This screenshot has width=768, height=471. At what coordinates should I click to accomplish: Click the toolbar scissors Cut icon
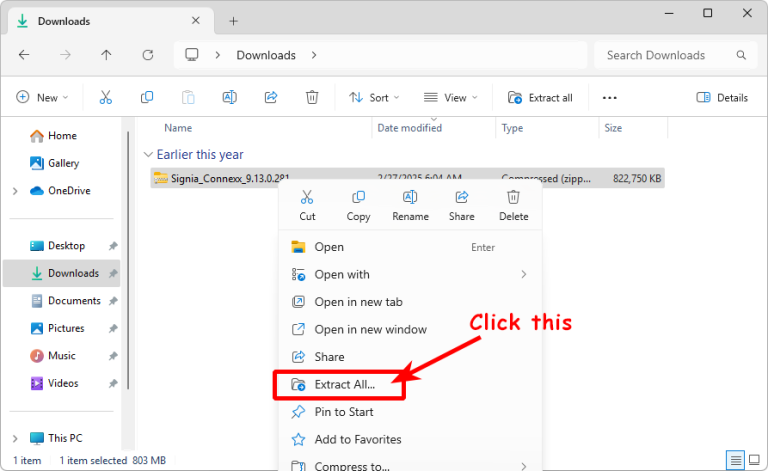(x=105, y=97)
